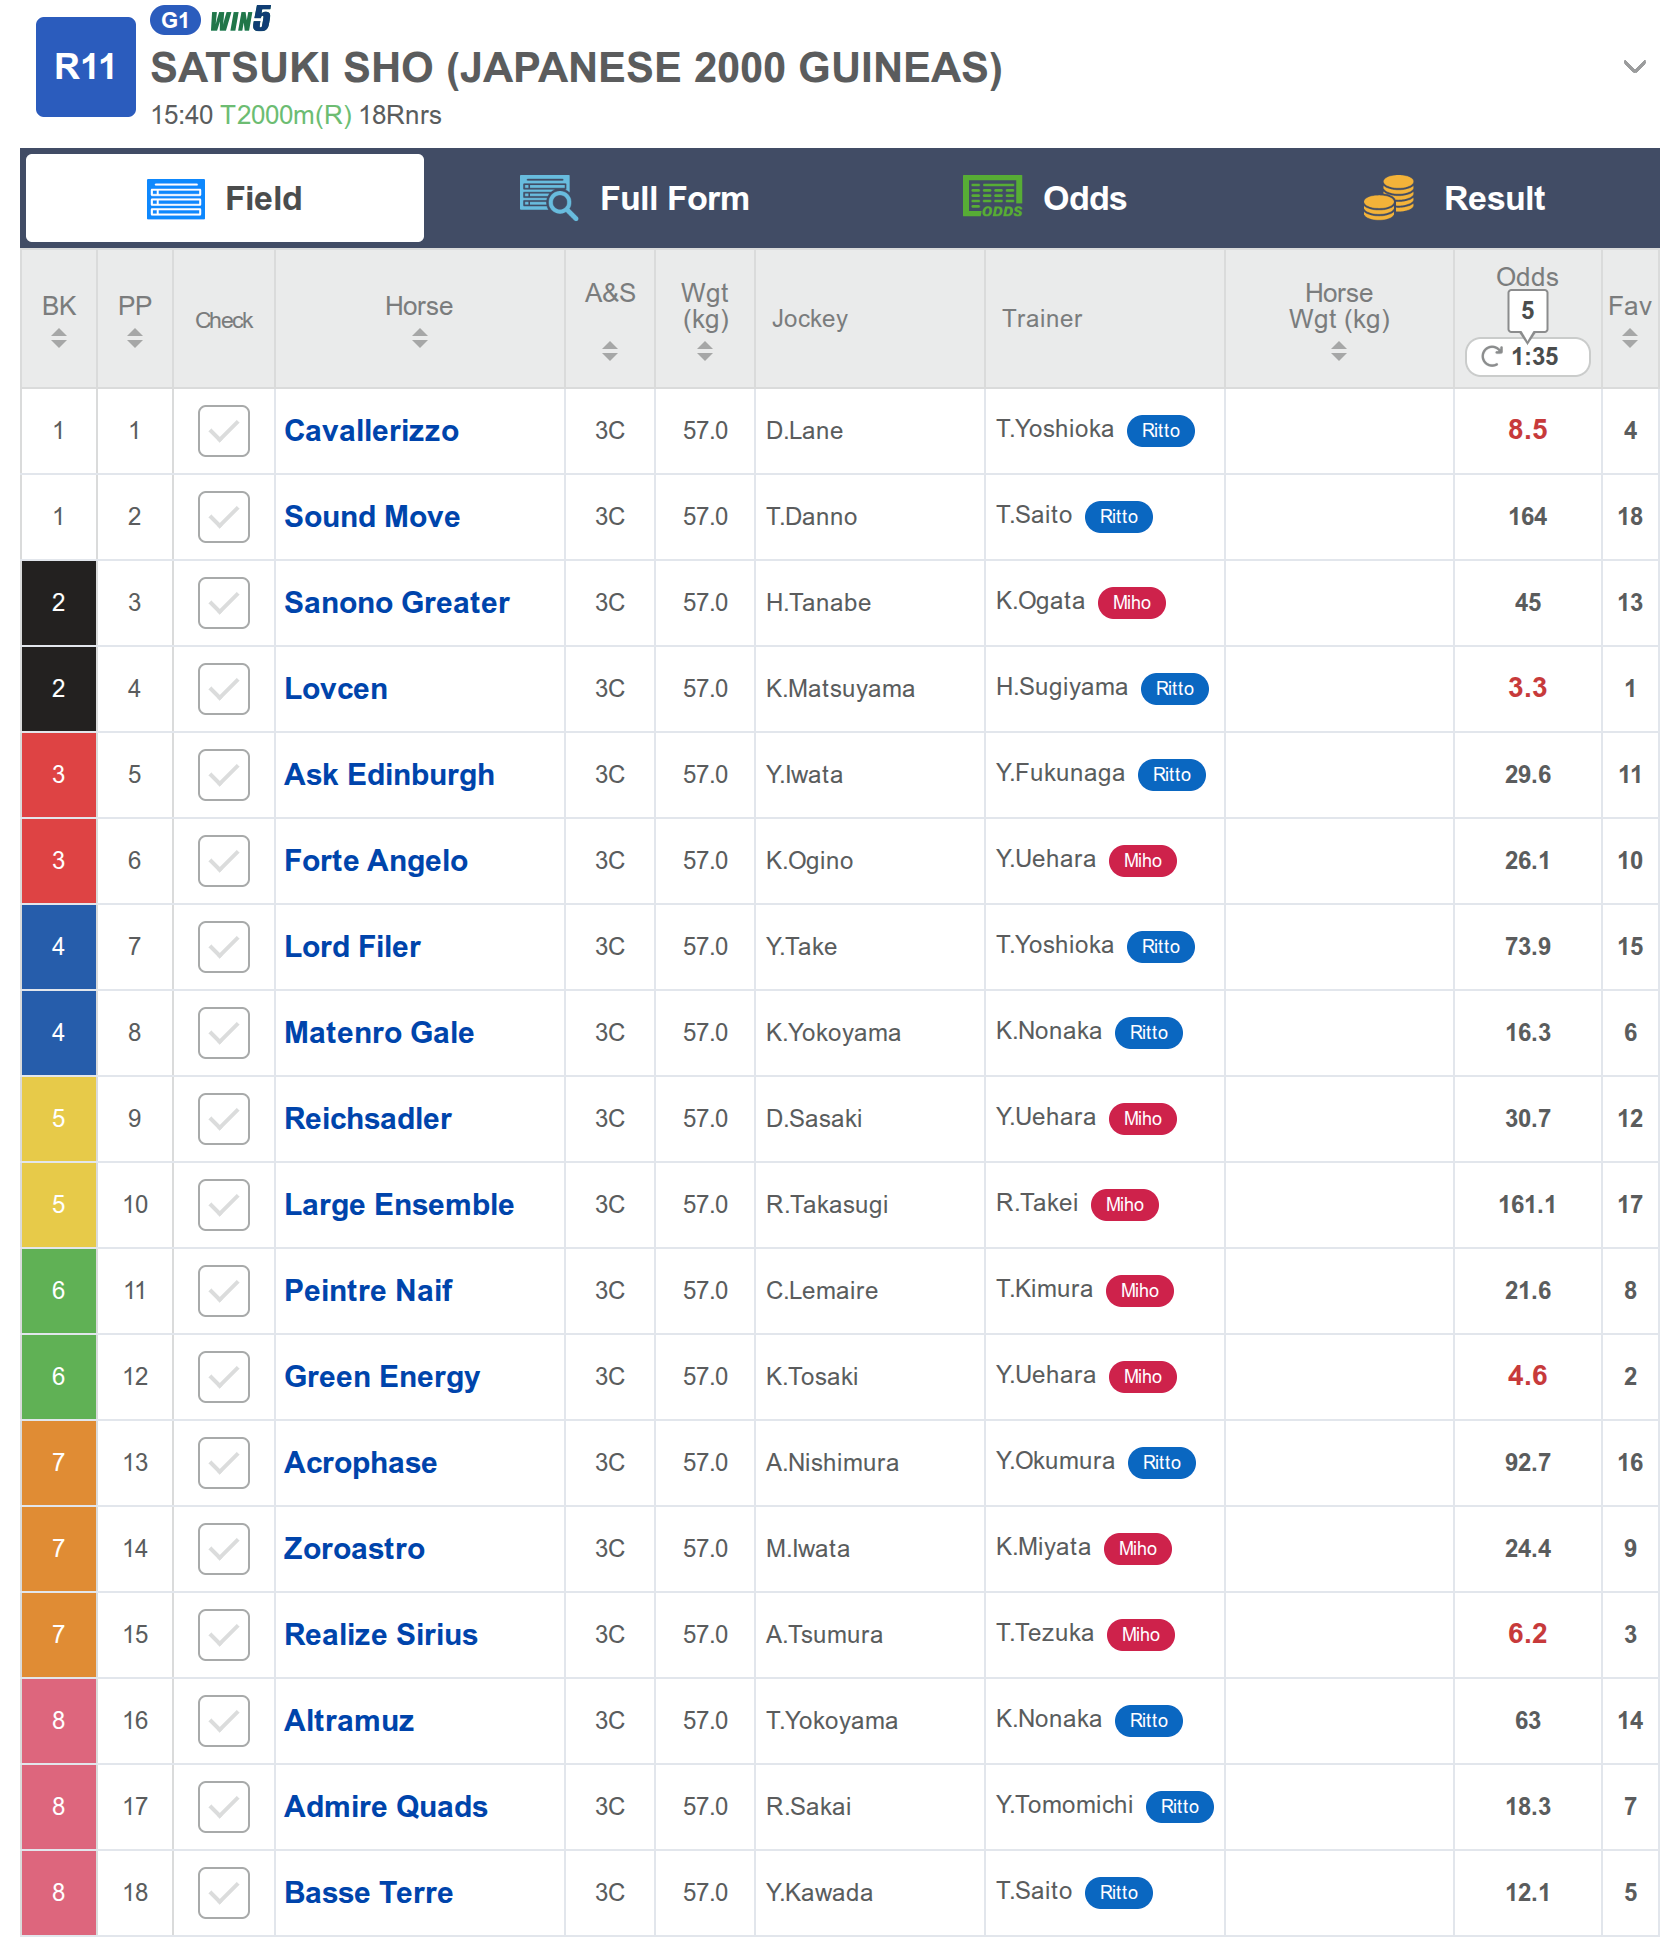Click the Field tab list icon

point(176,198)
